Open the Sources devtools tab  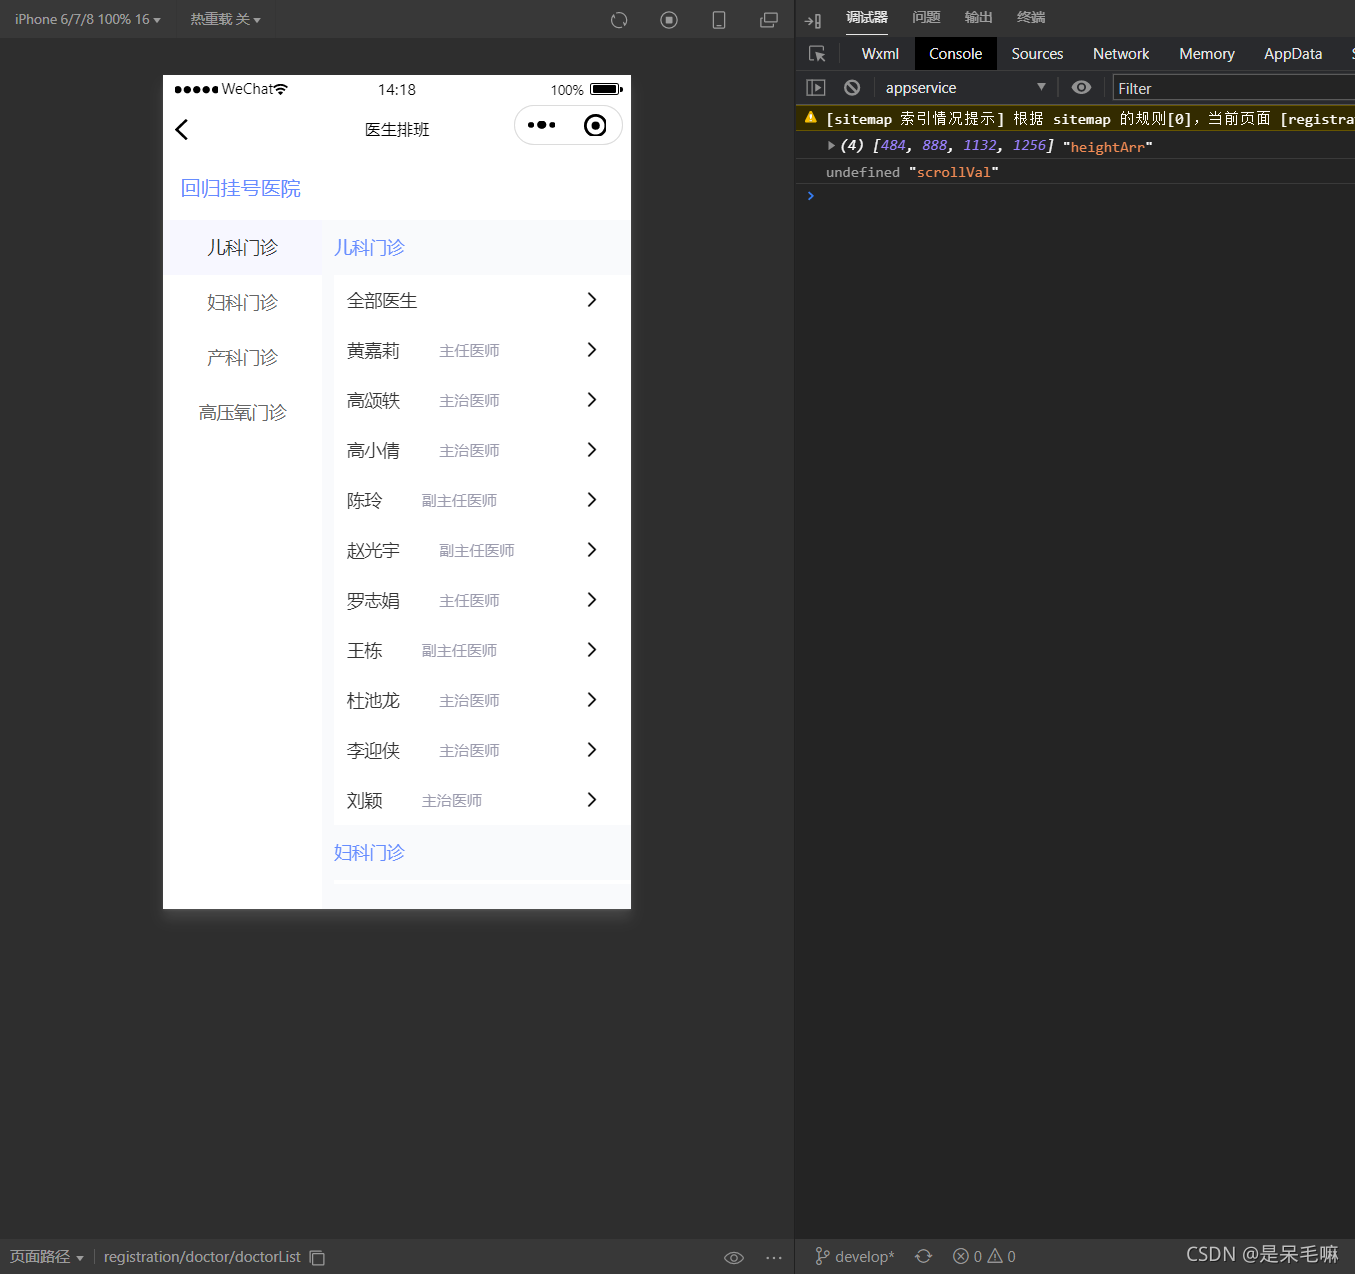[1037, 54]
